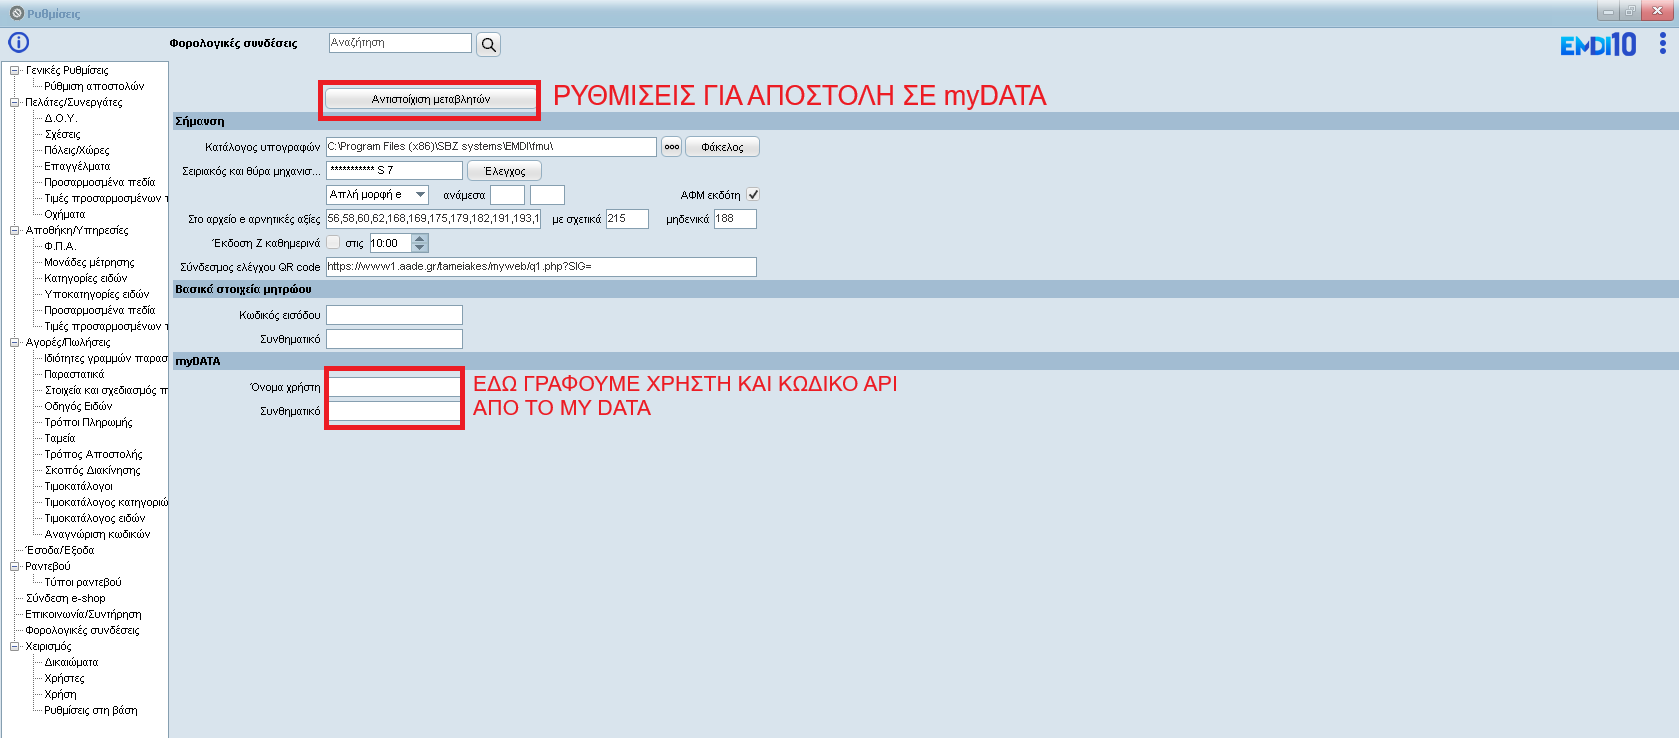Select Παραστατικά tree item
1679x738 pixels.
[x=74, y=374]
